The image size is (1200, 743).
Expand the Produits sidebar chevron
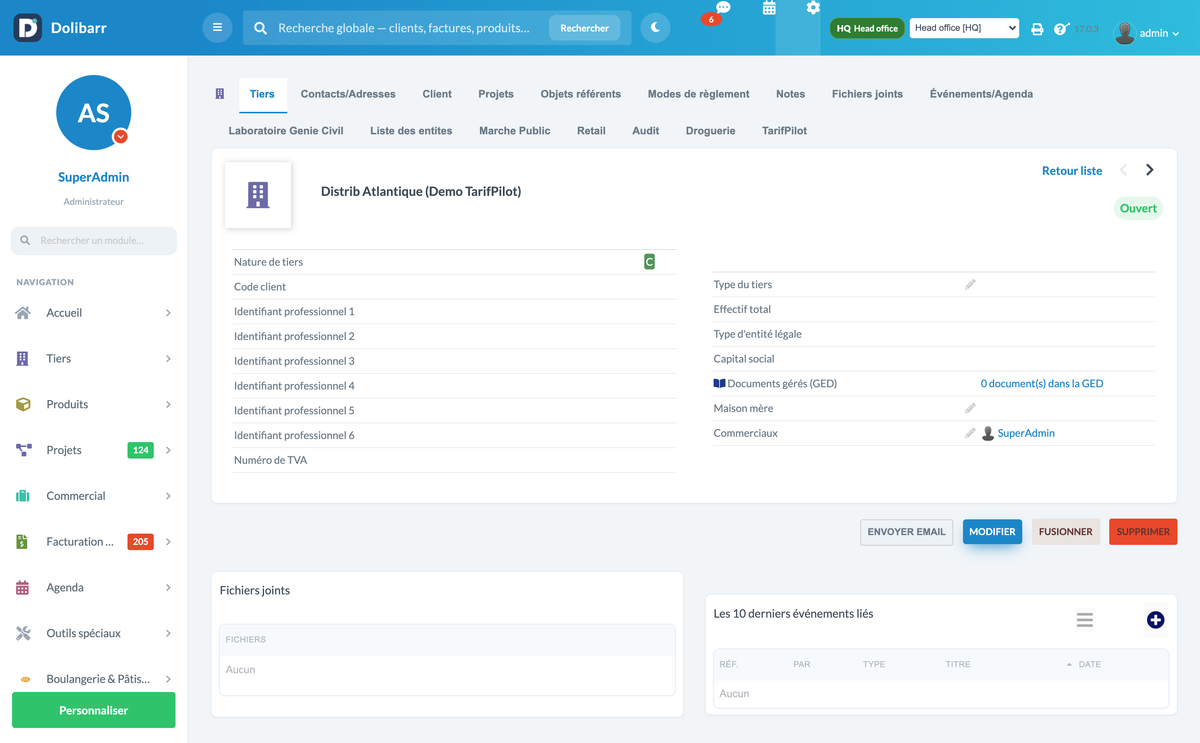168,405
